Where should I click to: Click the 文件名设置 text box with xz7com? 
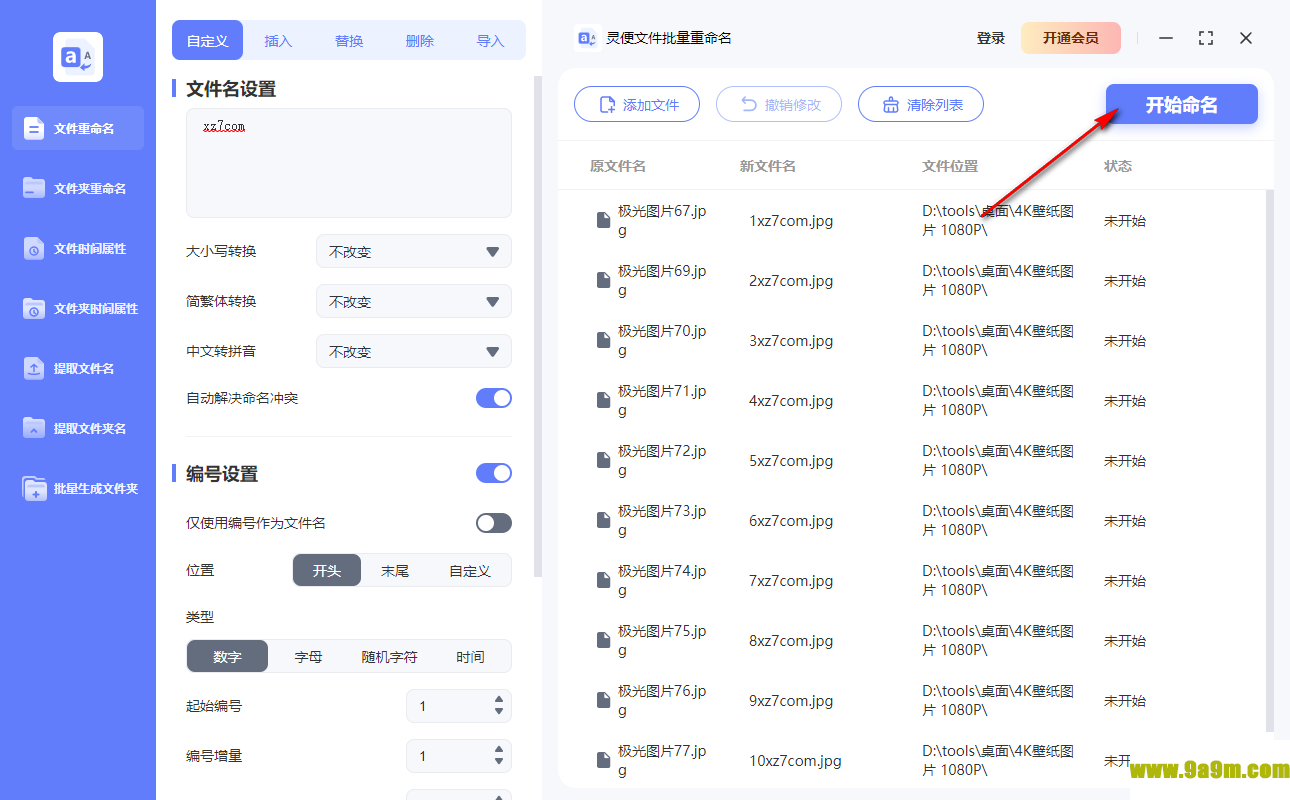coord(349,163)
